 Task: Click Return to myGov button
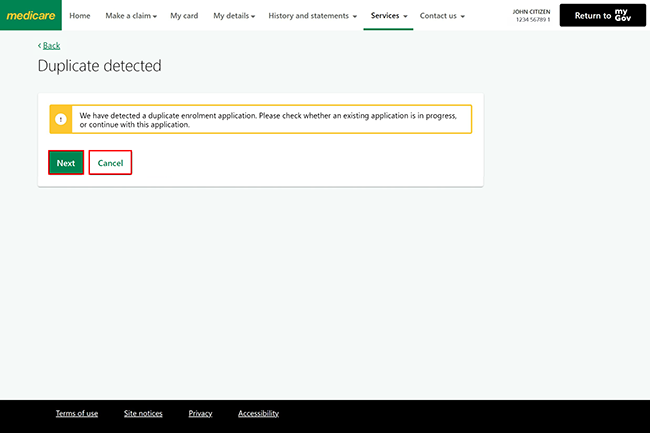tap(602, 15)
